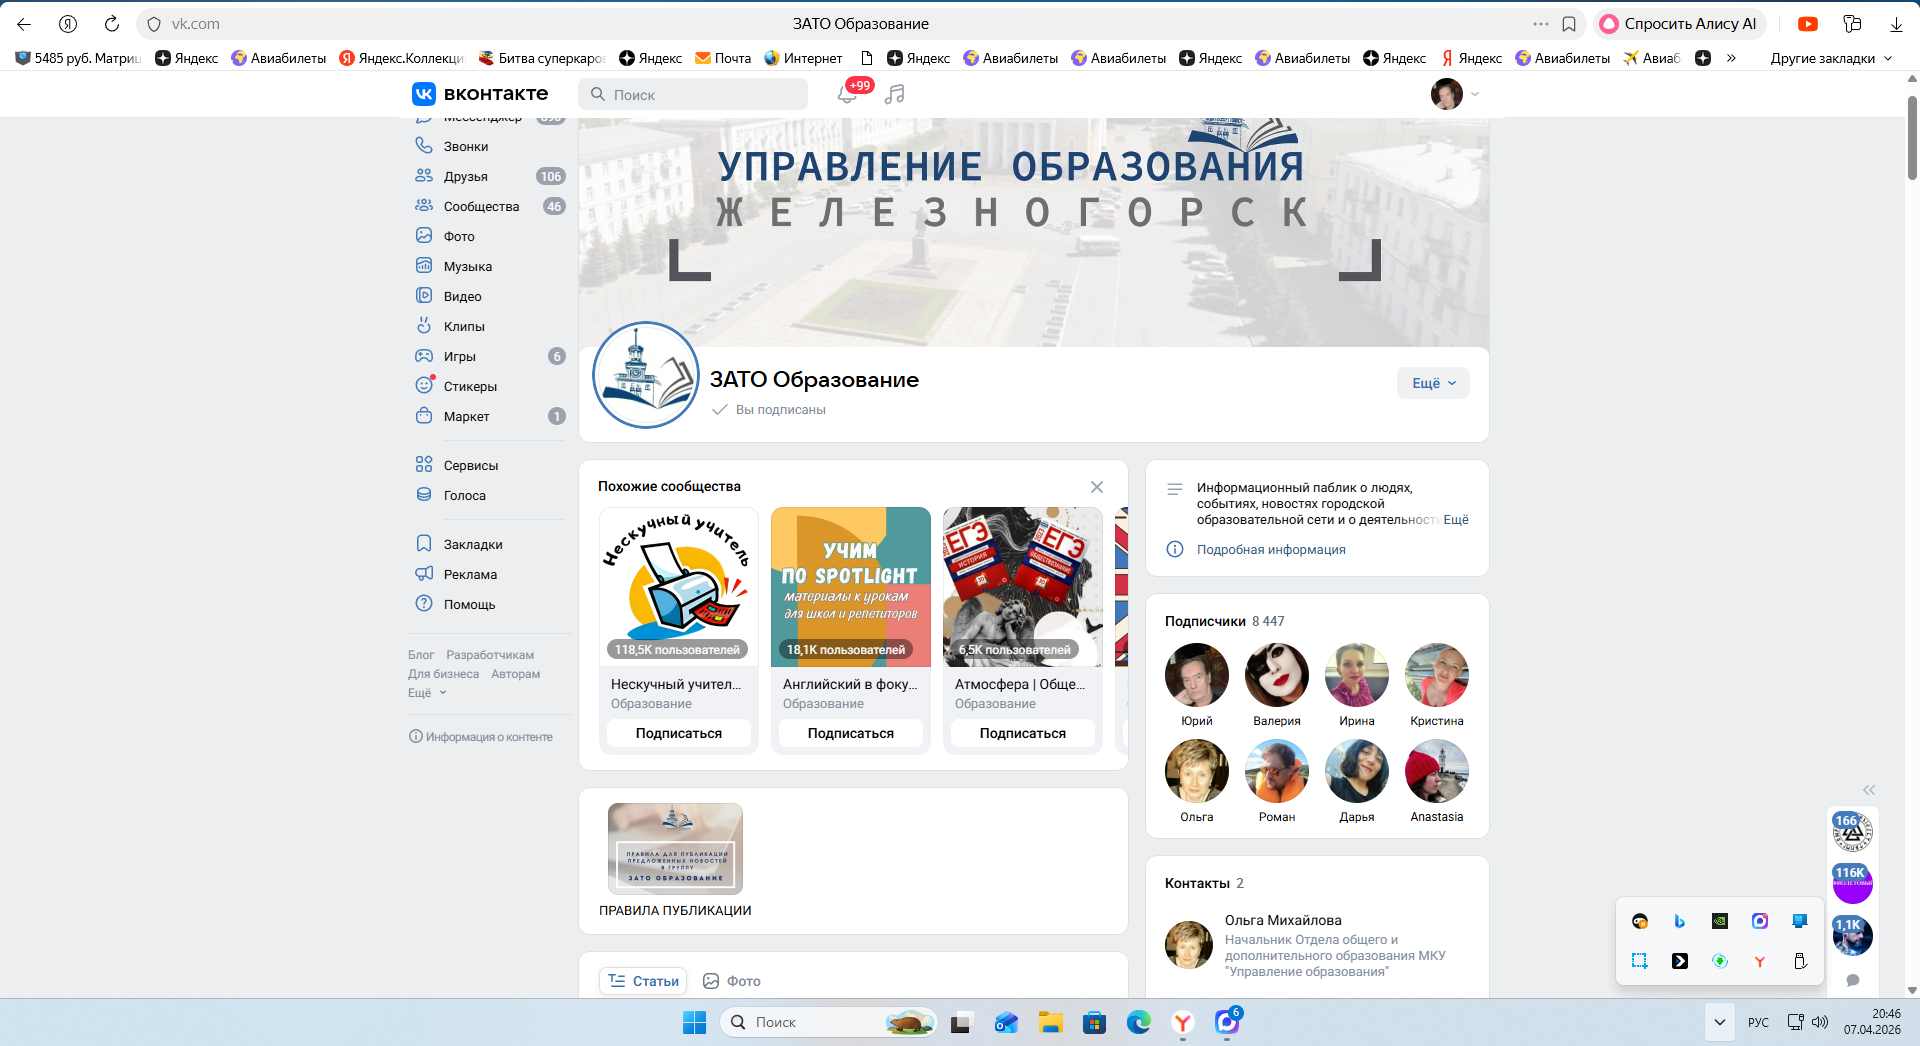Subscribe to Нескучный учитель community
This screenshot has height=1046, width=1920.
click(679, 733)
